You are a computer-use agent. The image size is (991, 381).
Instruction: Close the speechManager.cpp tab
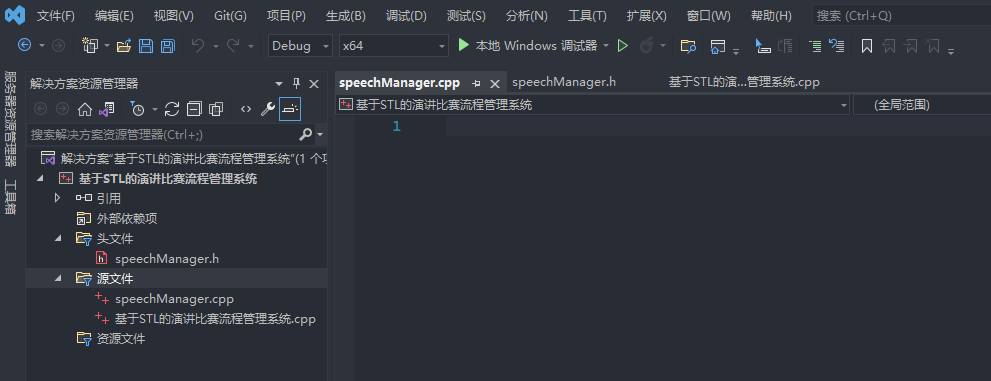coord(495,83)
